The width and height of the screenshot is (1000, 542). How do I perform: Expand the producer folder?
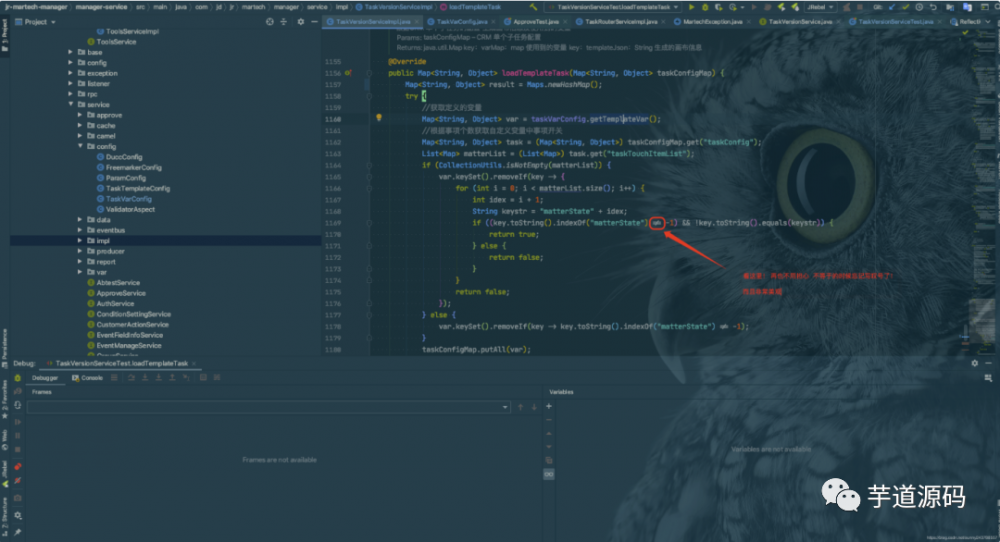click(x=80, y=251)
